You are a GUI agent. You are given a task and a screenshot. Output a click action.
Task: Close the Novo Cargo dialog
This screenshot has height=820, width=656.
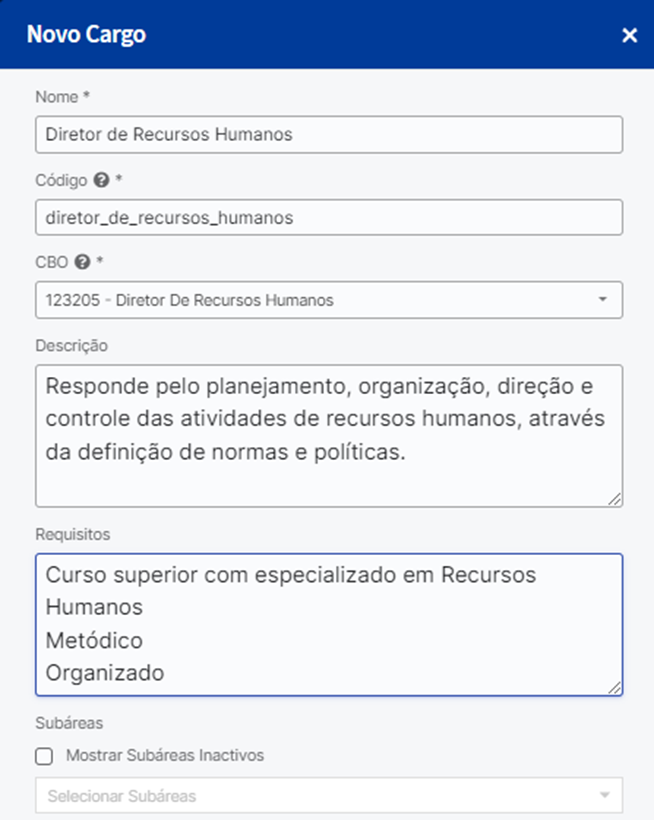coord(629,36)
